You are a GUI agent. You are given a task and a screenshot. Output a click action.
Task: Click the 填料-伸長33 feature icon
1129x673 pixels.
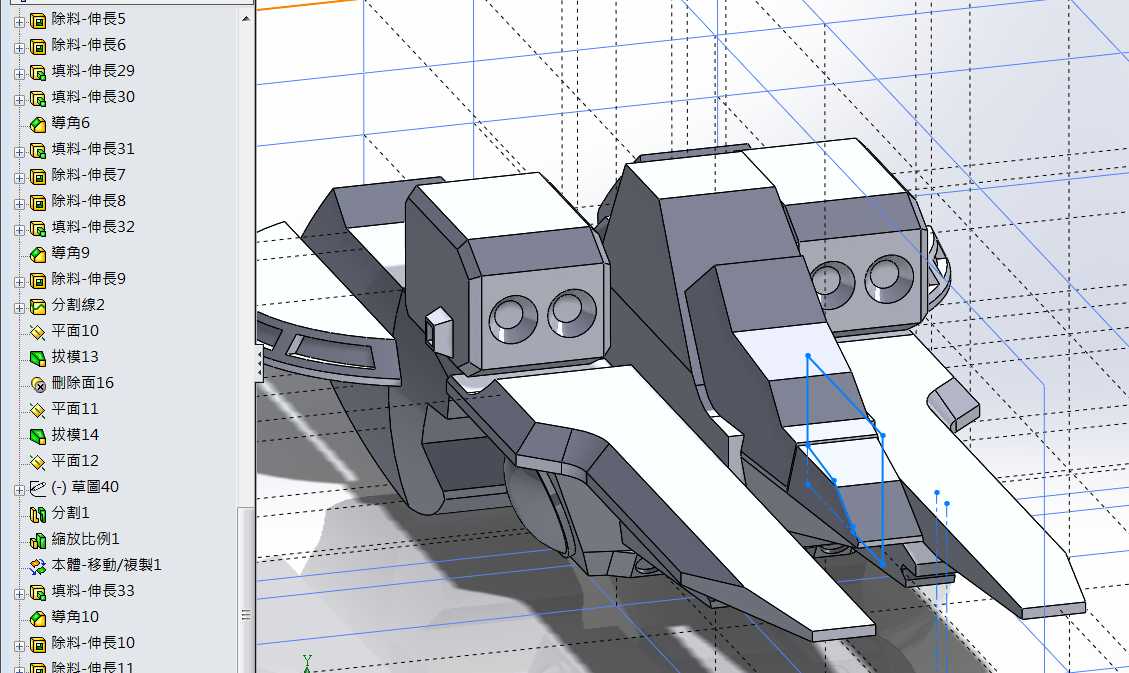point(37,592)
